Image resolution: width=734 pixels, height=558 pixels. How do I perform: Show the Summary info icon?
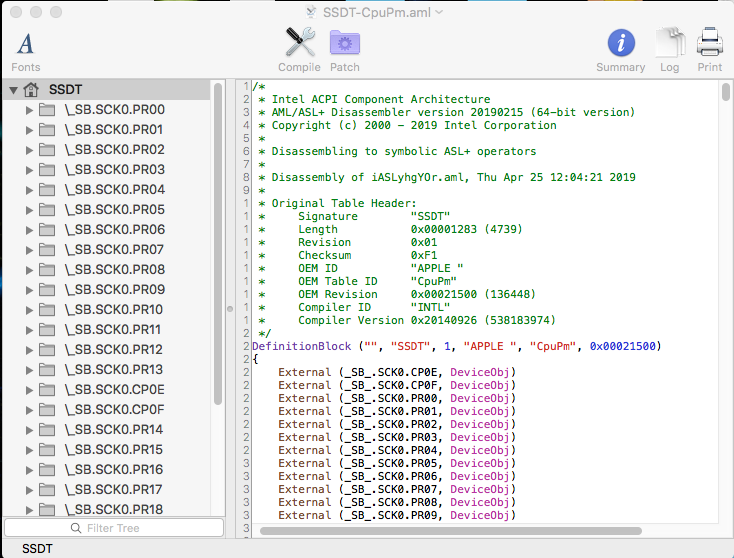pyautogui.click(x=621, y=43)
